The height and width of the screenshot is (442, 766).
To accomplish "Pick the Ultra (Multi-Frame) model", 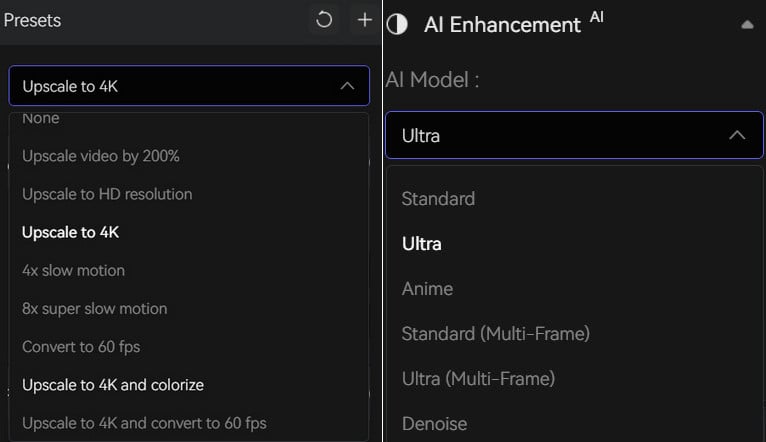I will coord(478,378).
